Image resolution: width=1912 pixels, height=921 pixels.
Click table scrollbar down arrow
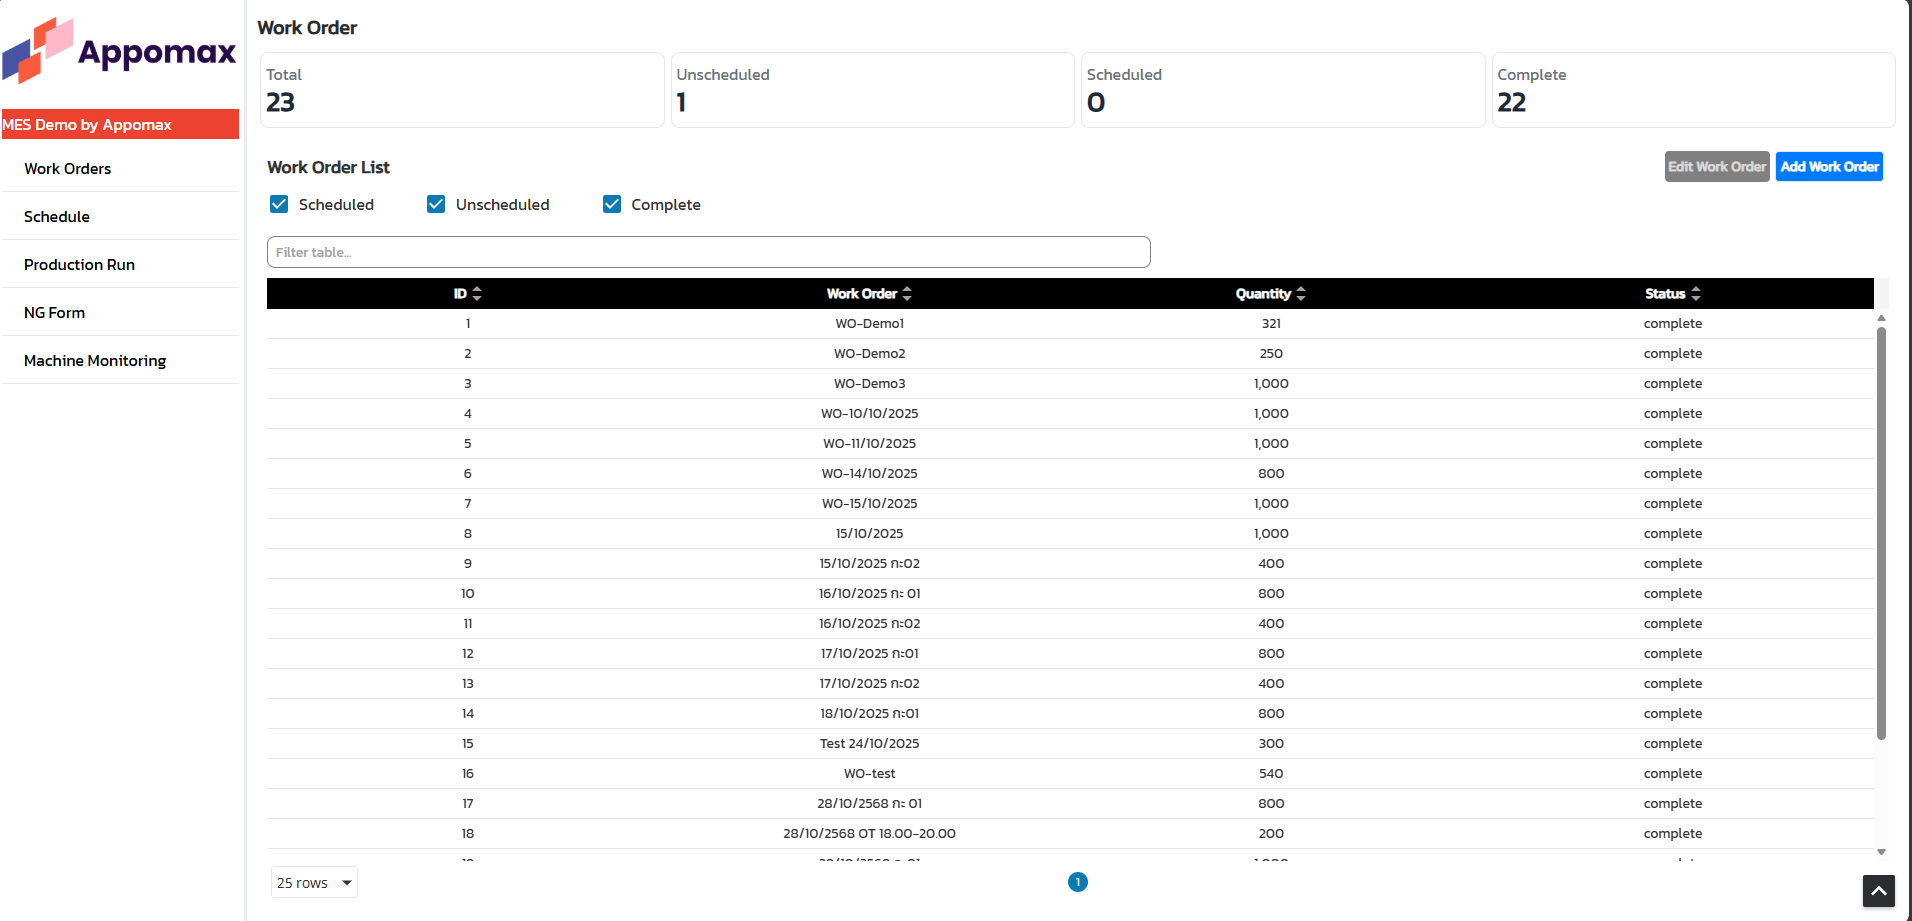[x=1881, y=852]
